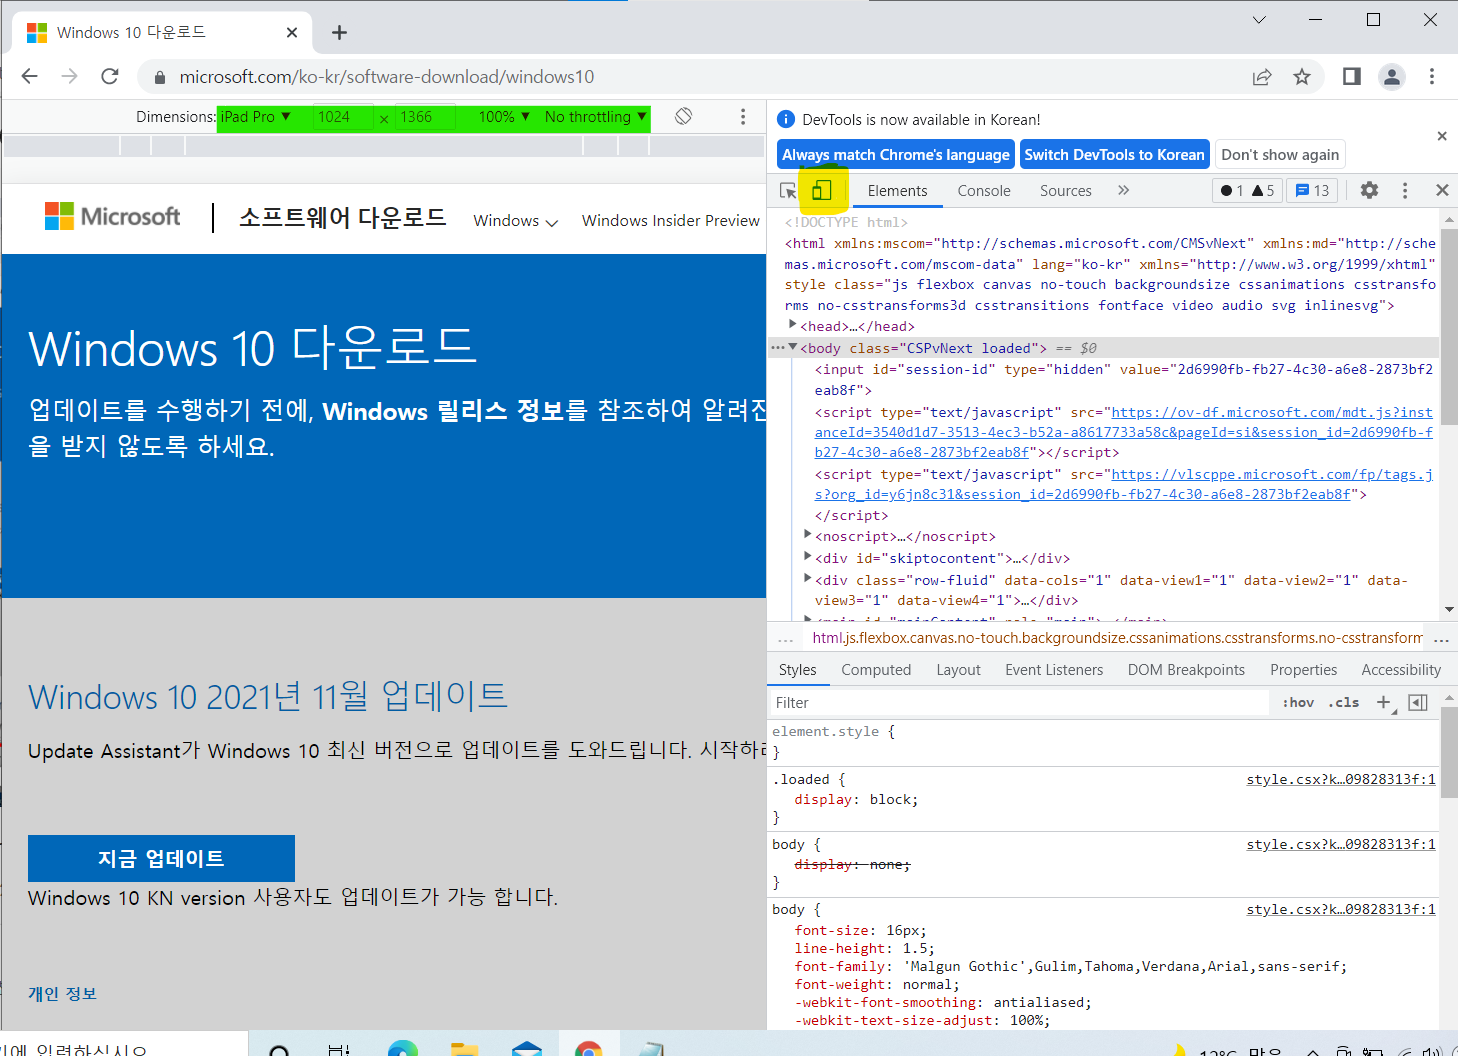Expand the Windows nav menu
This screenshot has width=1458, height=1056.
point(515,221)
